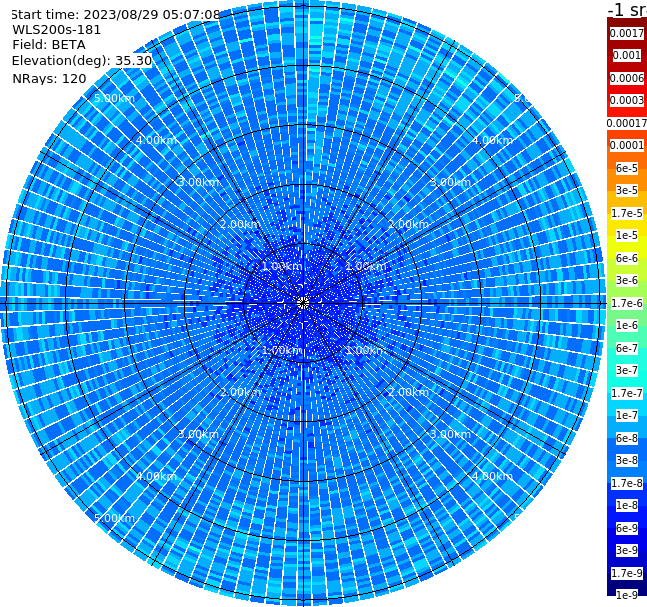Click the 3e-9 colorbar label
This screenshot has width=647, height=607.
point(627,550)
